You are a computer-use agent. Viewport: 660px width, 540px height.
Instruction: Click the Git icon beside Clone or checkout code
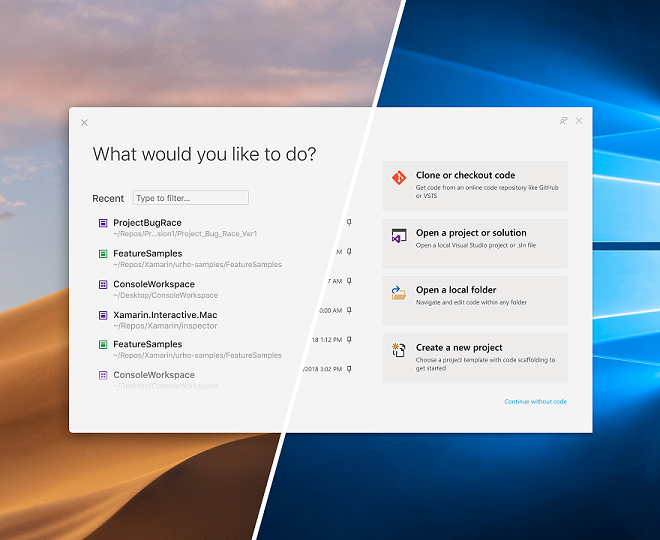click(x=399, y=178)
